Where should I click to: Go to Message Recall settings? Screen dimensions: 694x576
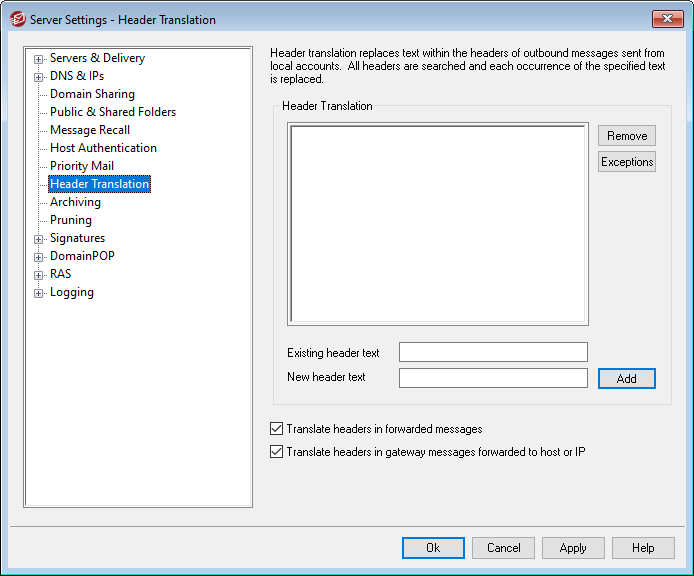tap(90, 130)
